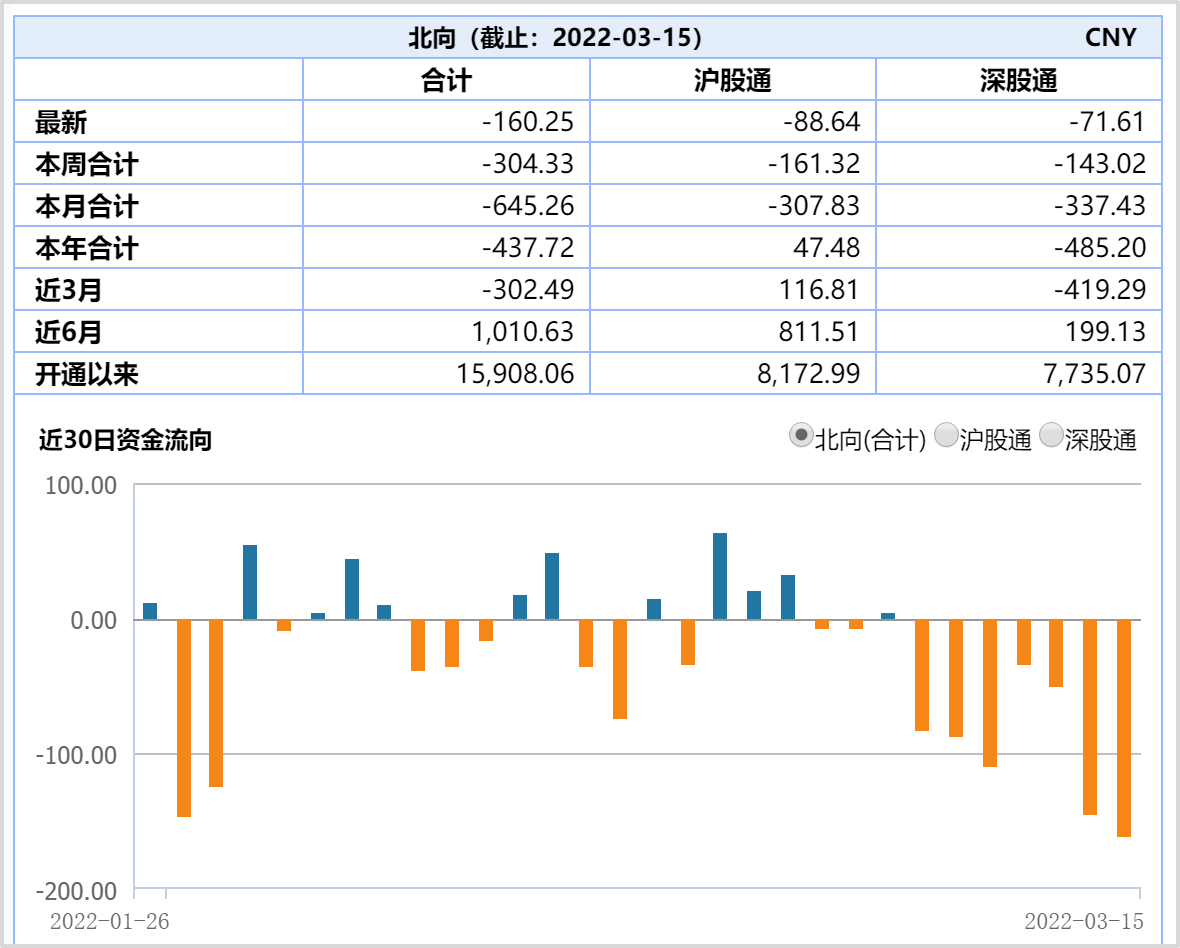Click the 北向 (截止: 2022-03-15) title
This screenshot has height=948, width=1180.
[555, 38]
